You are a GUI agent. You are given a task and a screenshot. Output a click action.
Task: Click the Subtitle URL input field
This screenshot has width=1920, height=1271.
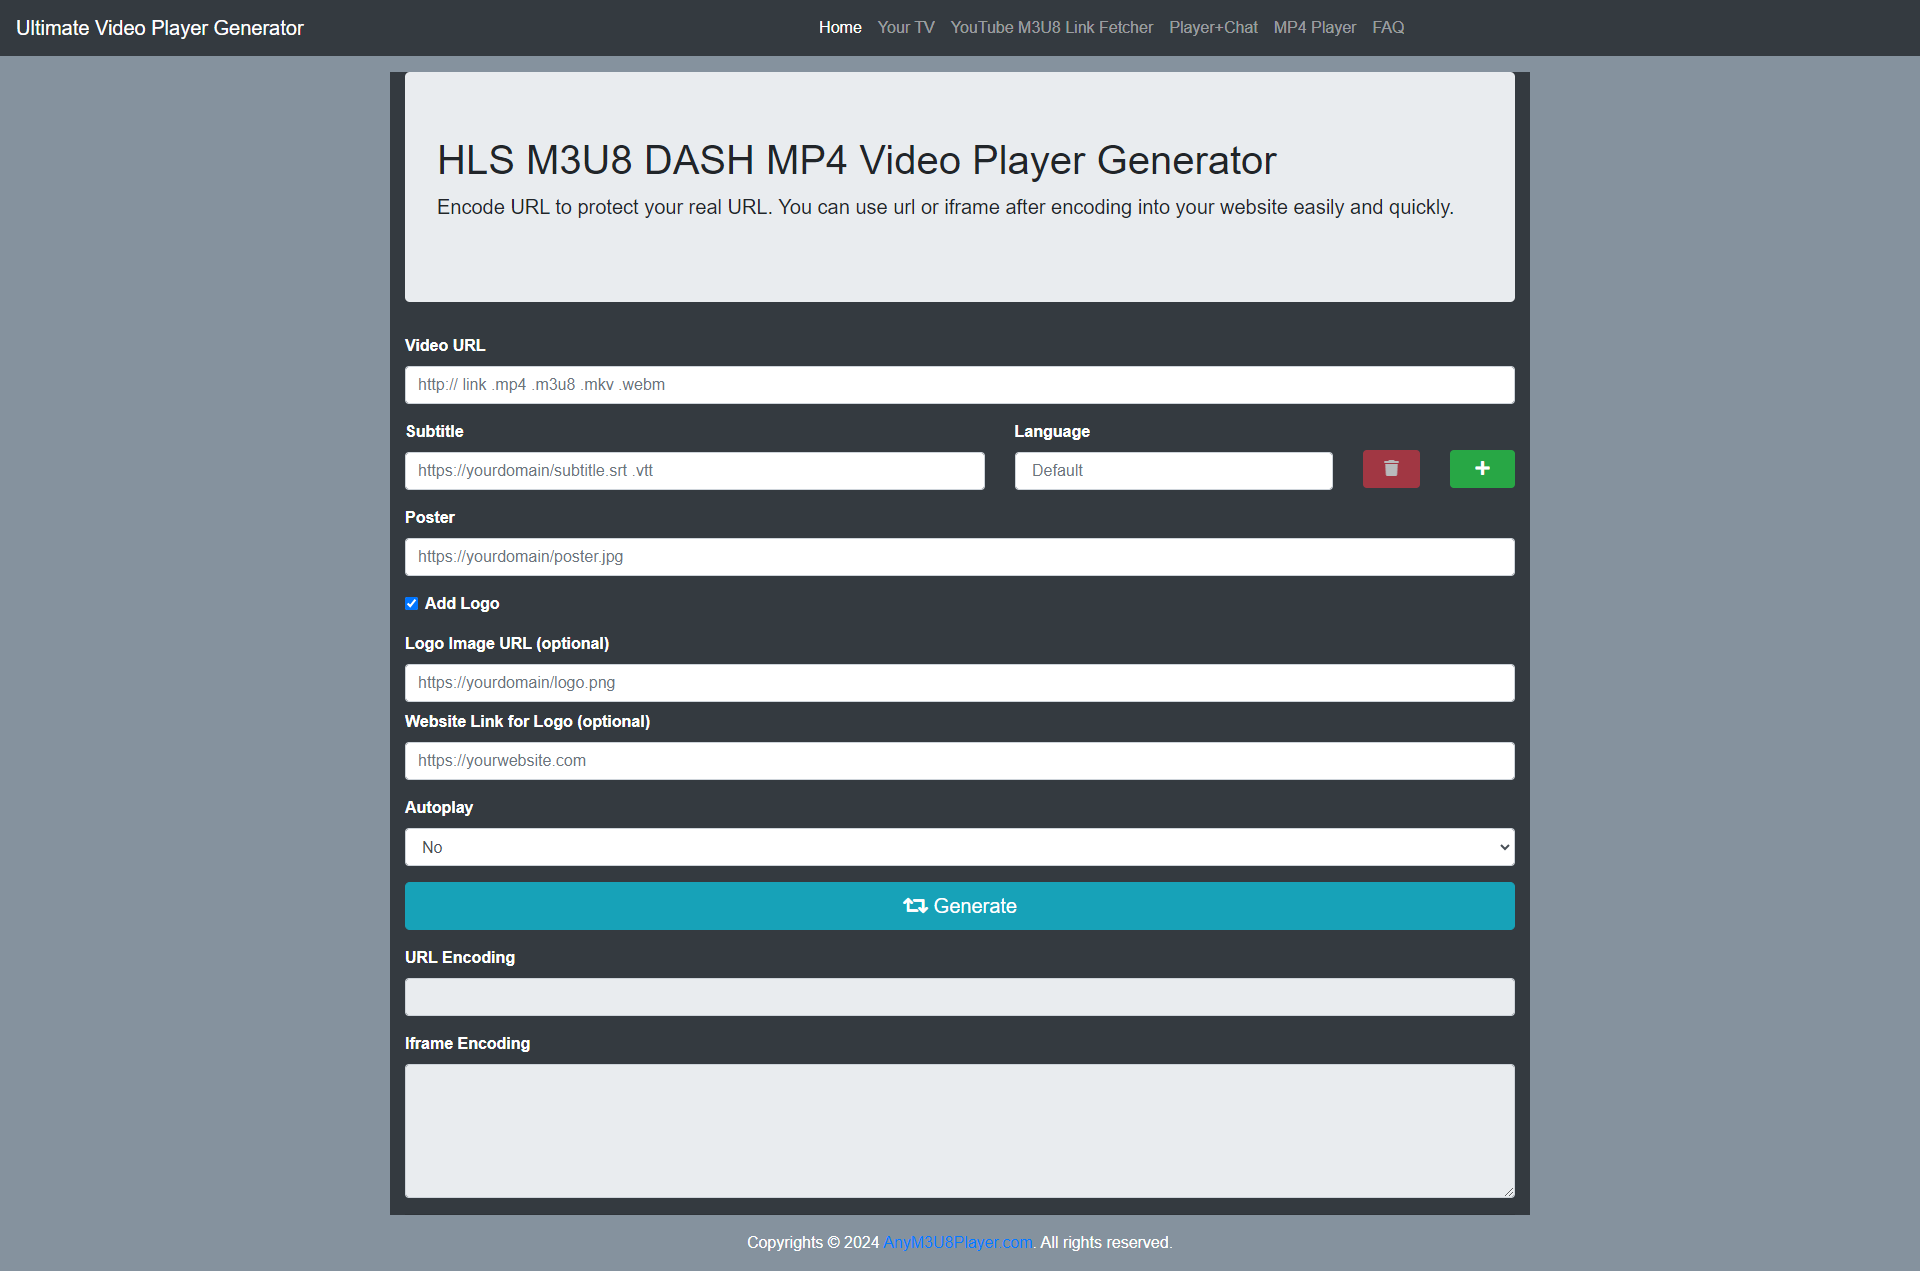pos(694,470)
